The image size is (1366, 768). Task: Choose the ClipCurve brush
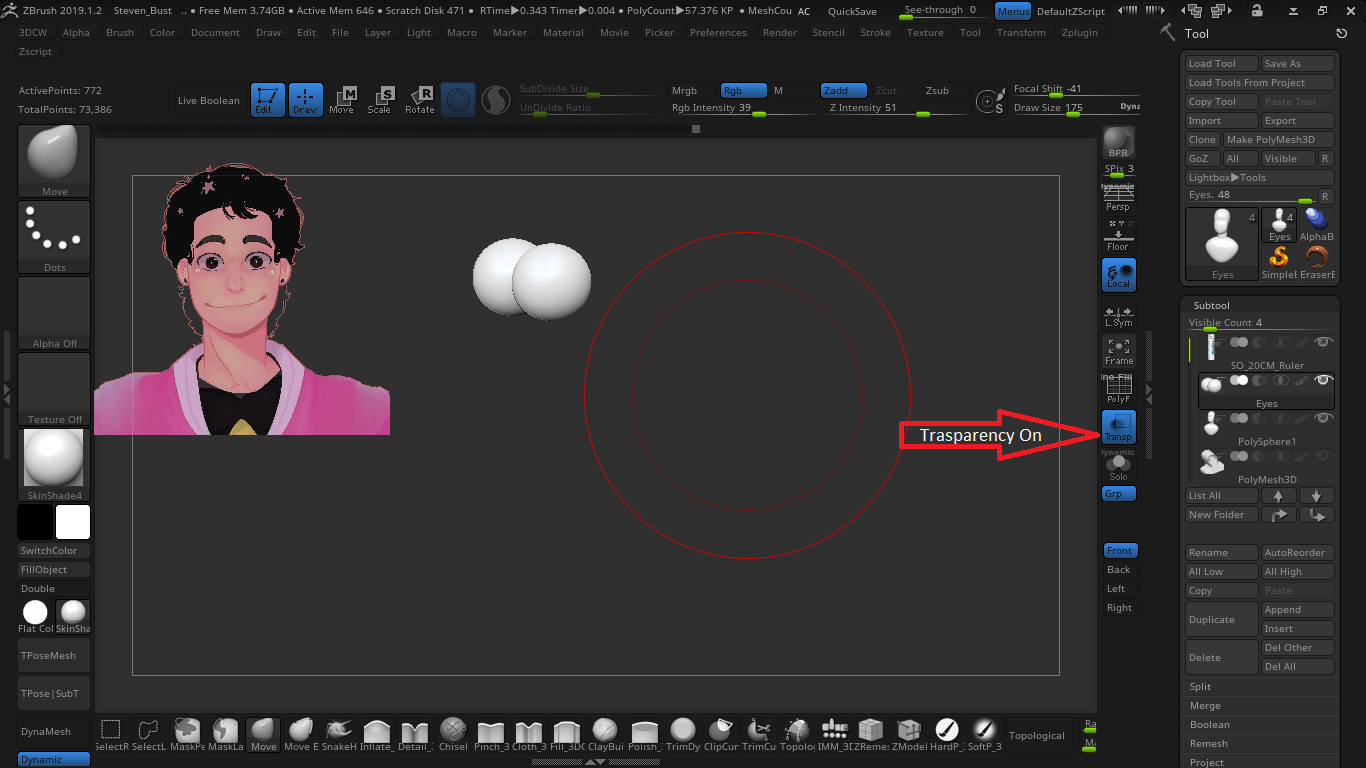[x=721, y=734]
